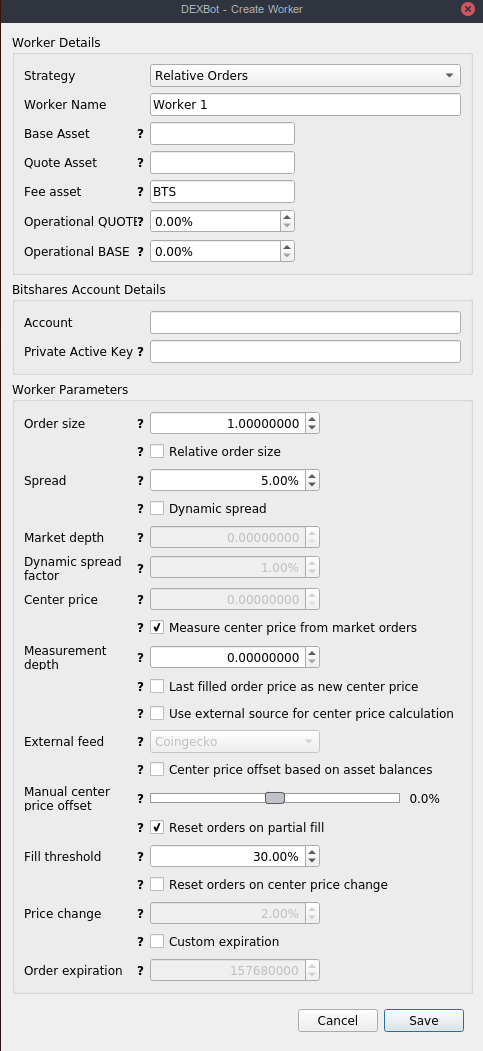Click the help icon beside Manual center price offset
483x1051 pixels.
coord(140,798)
